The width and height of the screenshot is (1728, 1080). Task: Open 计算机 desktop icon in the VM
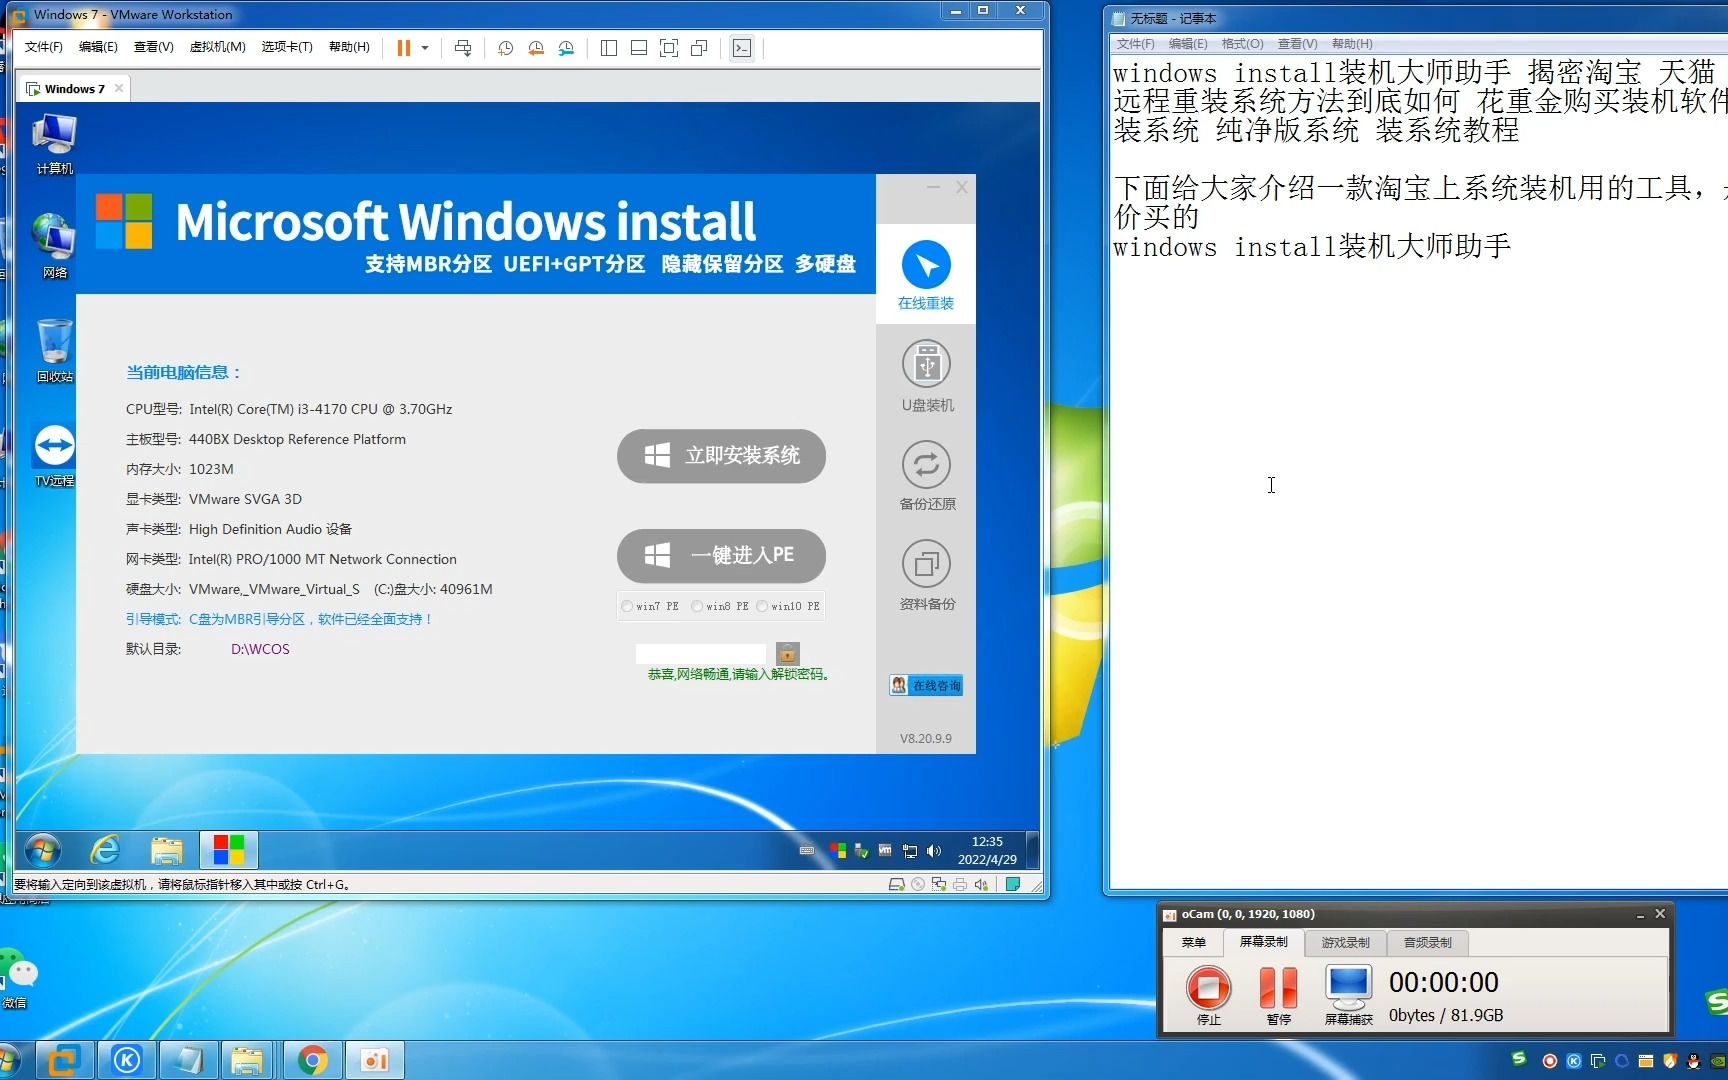54,144
